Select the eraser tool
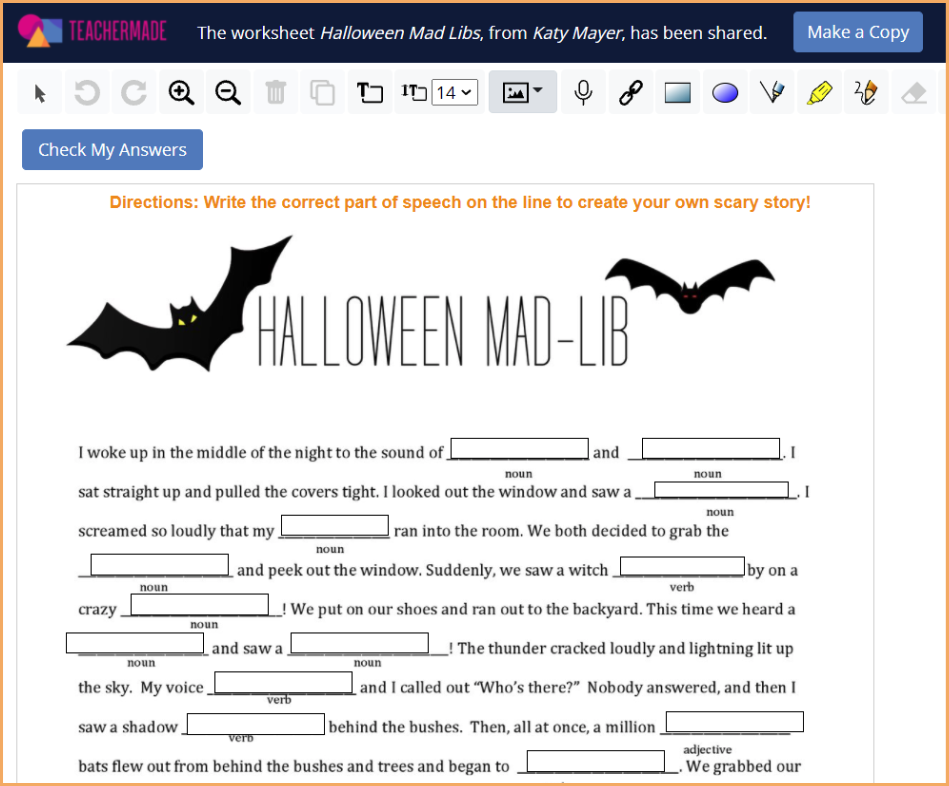The image size is (949, 786). 912,92
